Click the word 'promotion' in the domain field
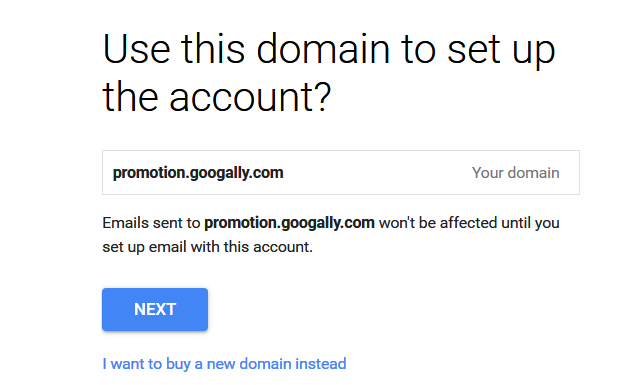Viewport: 631px width, 385px height. (149, 173)
